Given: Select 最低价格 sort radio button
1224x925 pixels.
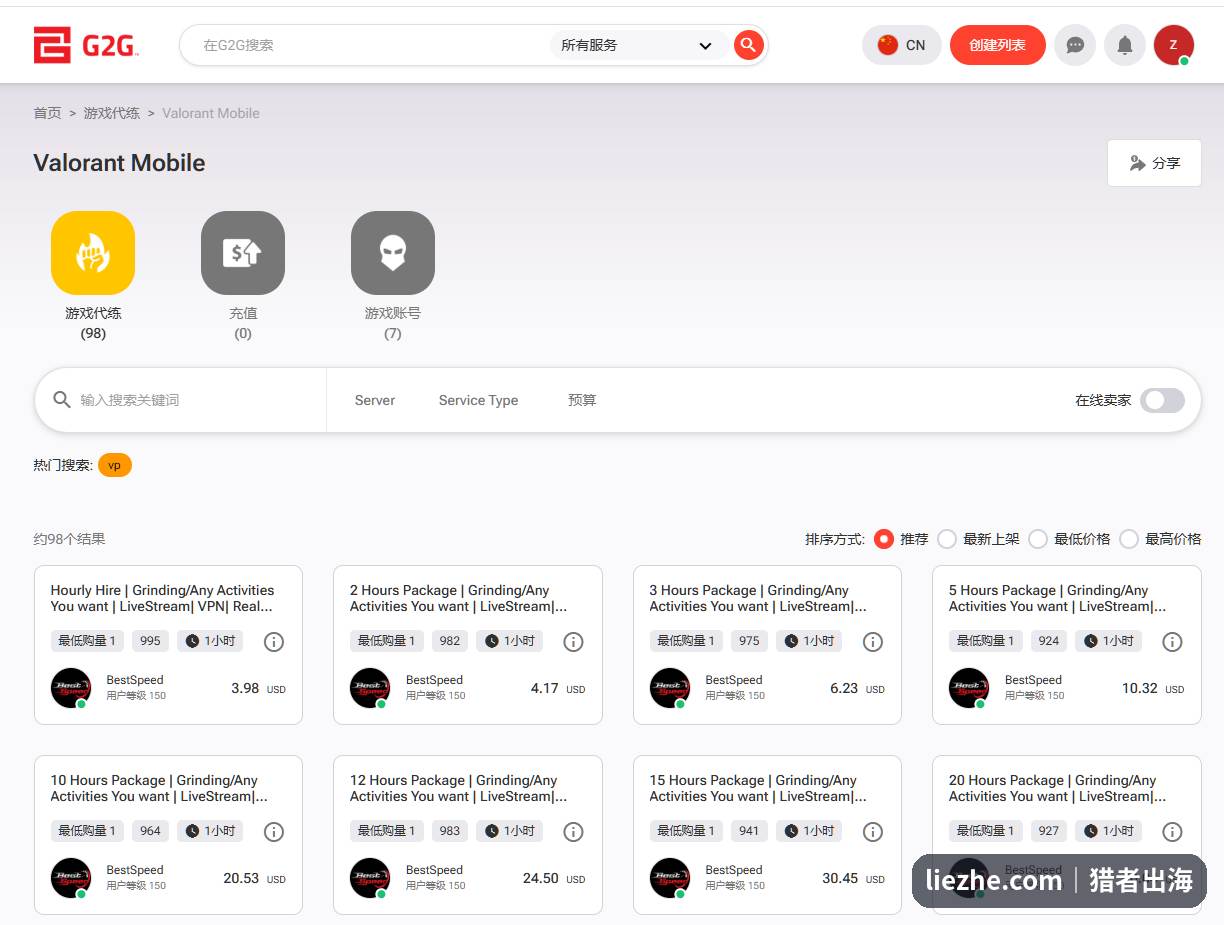Looking at the screenshot, I should (x=1038, y=539).
